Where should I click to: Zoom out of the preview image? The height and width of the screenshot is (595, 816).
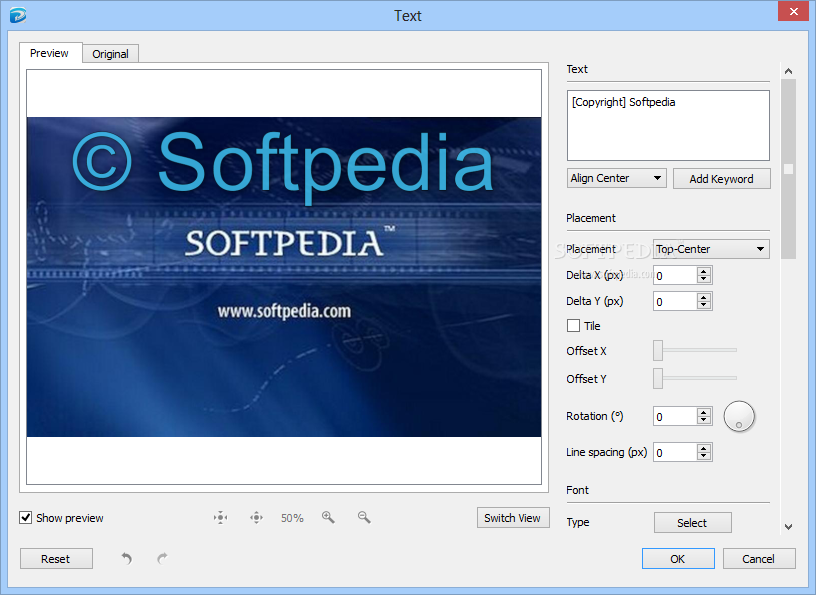pyautogui.click(x=364, y=517)
